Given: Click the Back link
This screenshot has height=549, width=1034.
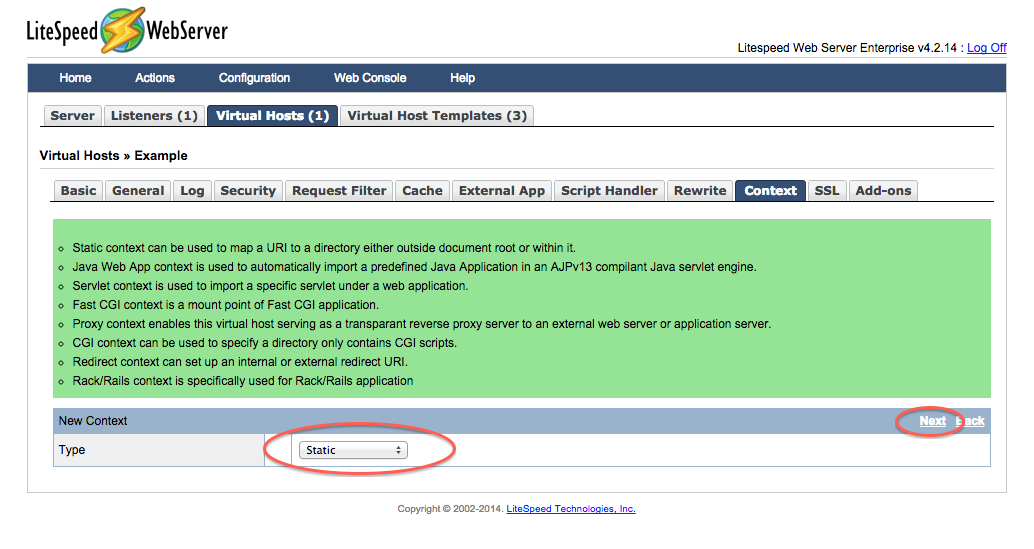Looking at the screenshot, I should coord(970,420).
